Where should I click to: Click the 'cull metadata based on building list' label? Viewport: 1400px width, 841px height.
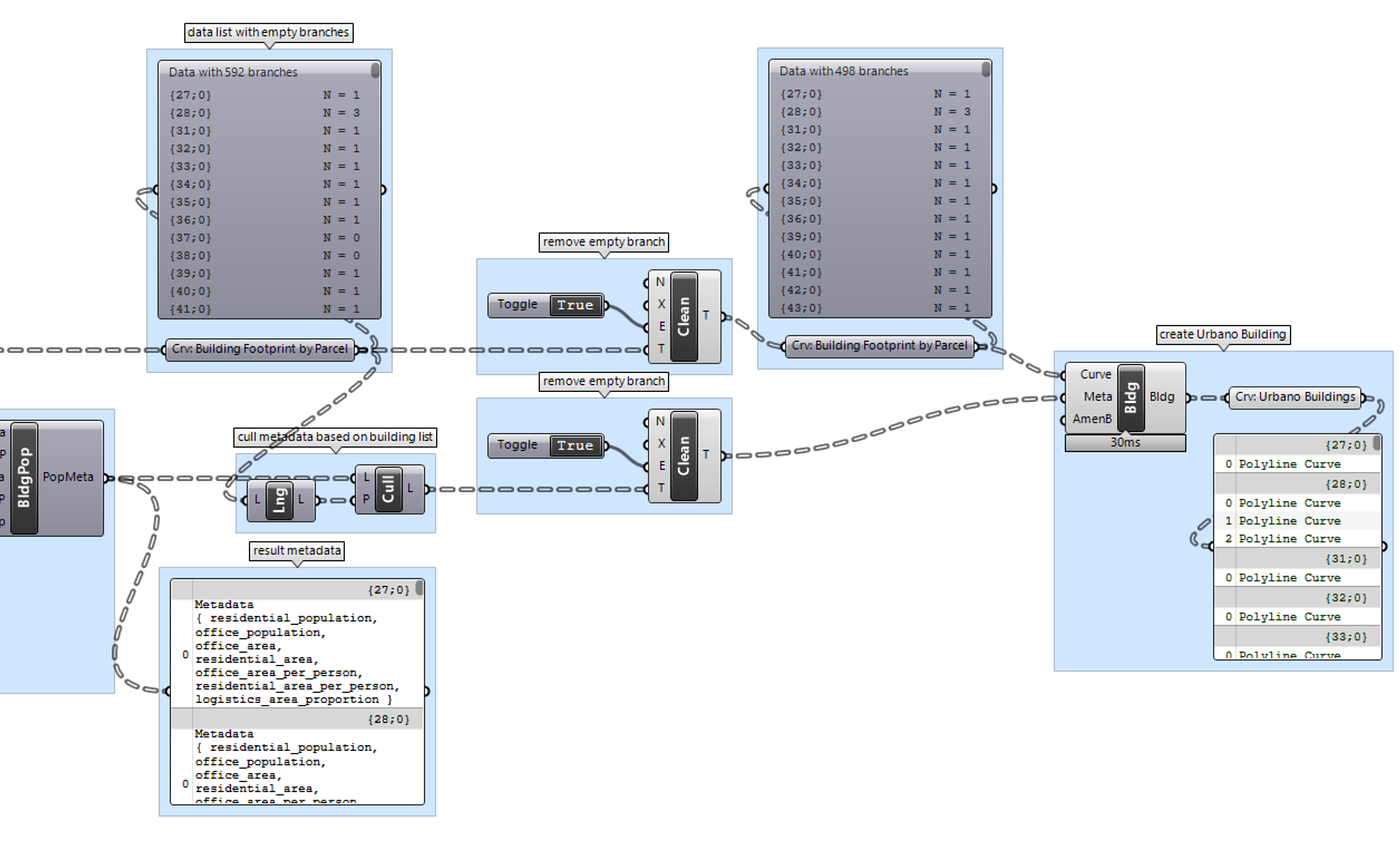(334, 437)
